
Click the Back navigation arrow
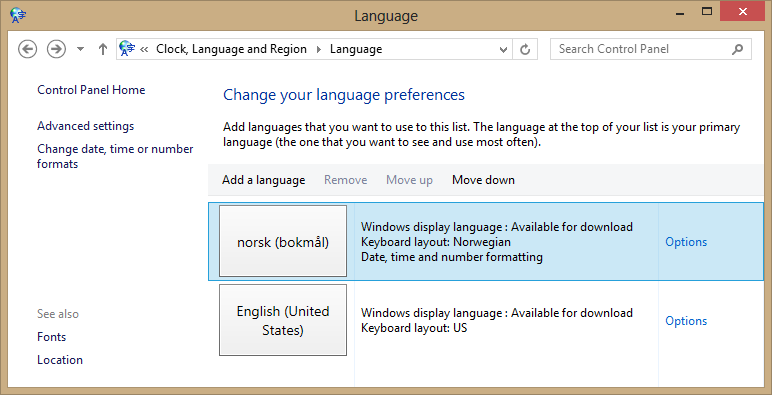(x=28, y=49)
